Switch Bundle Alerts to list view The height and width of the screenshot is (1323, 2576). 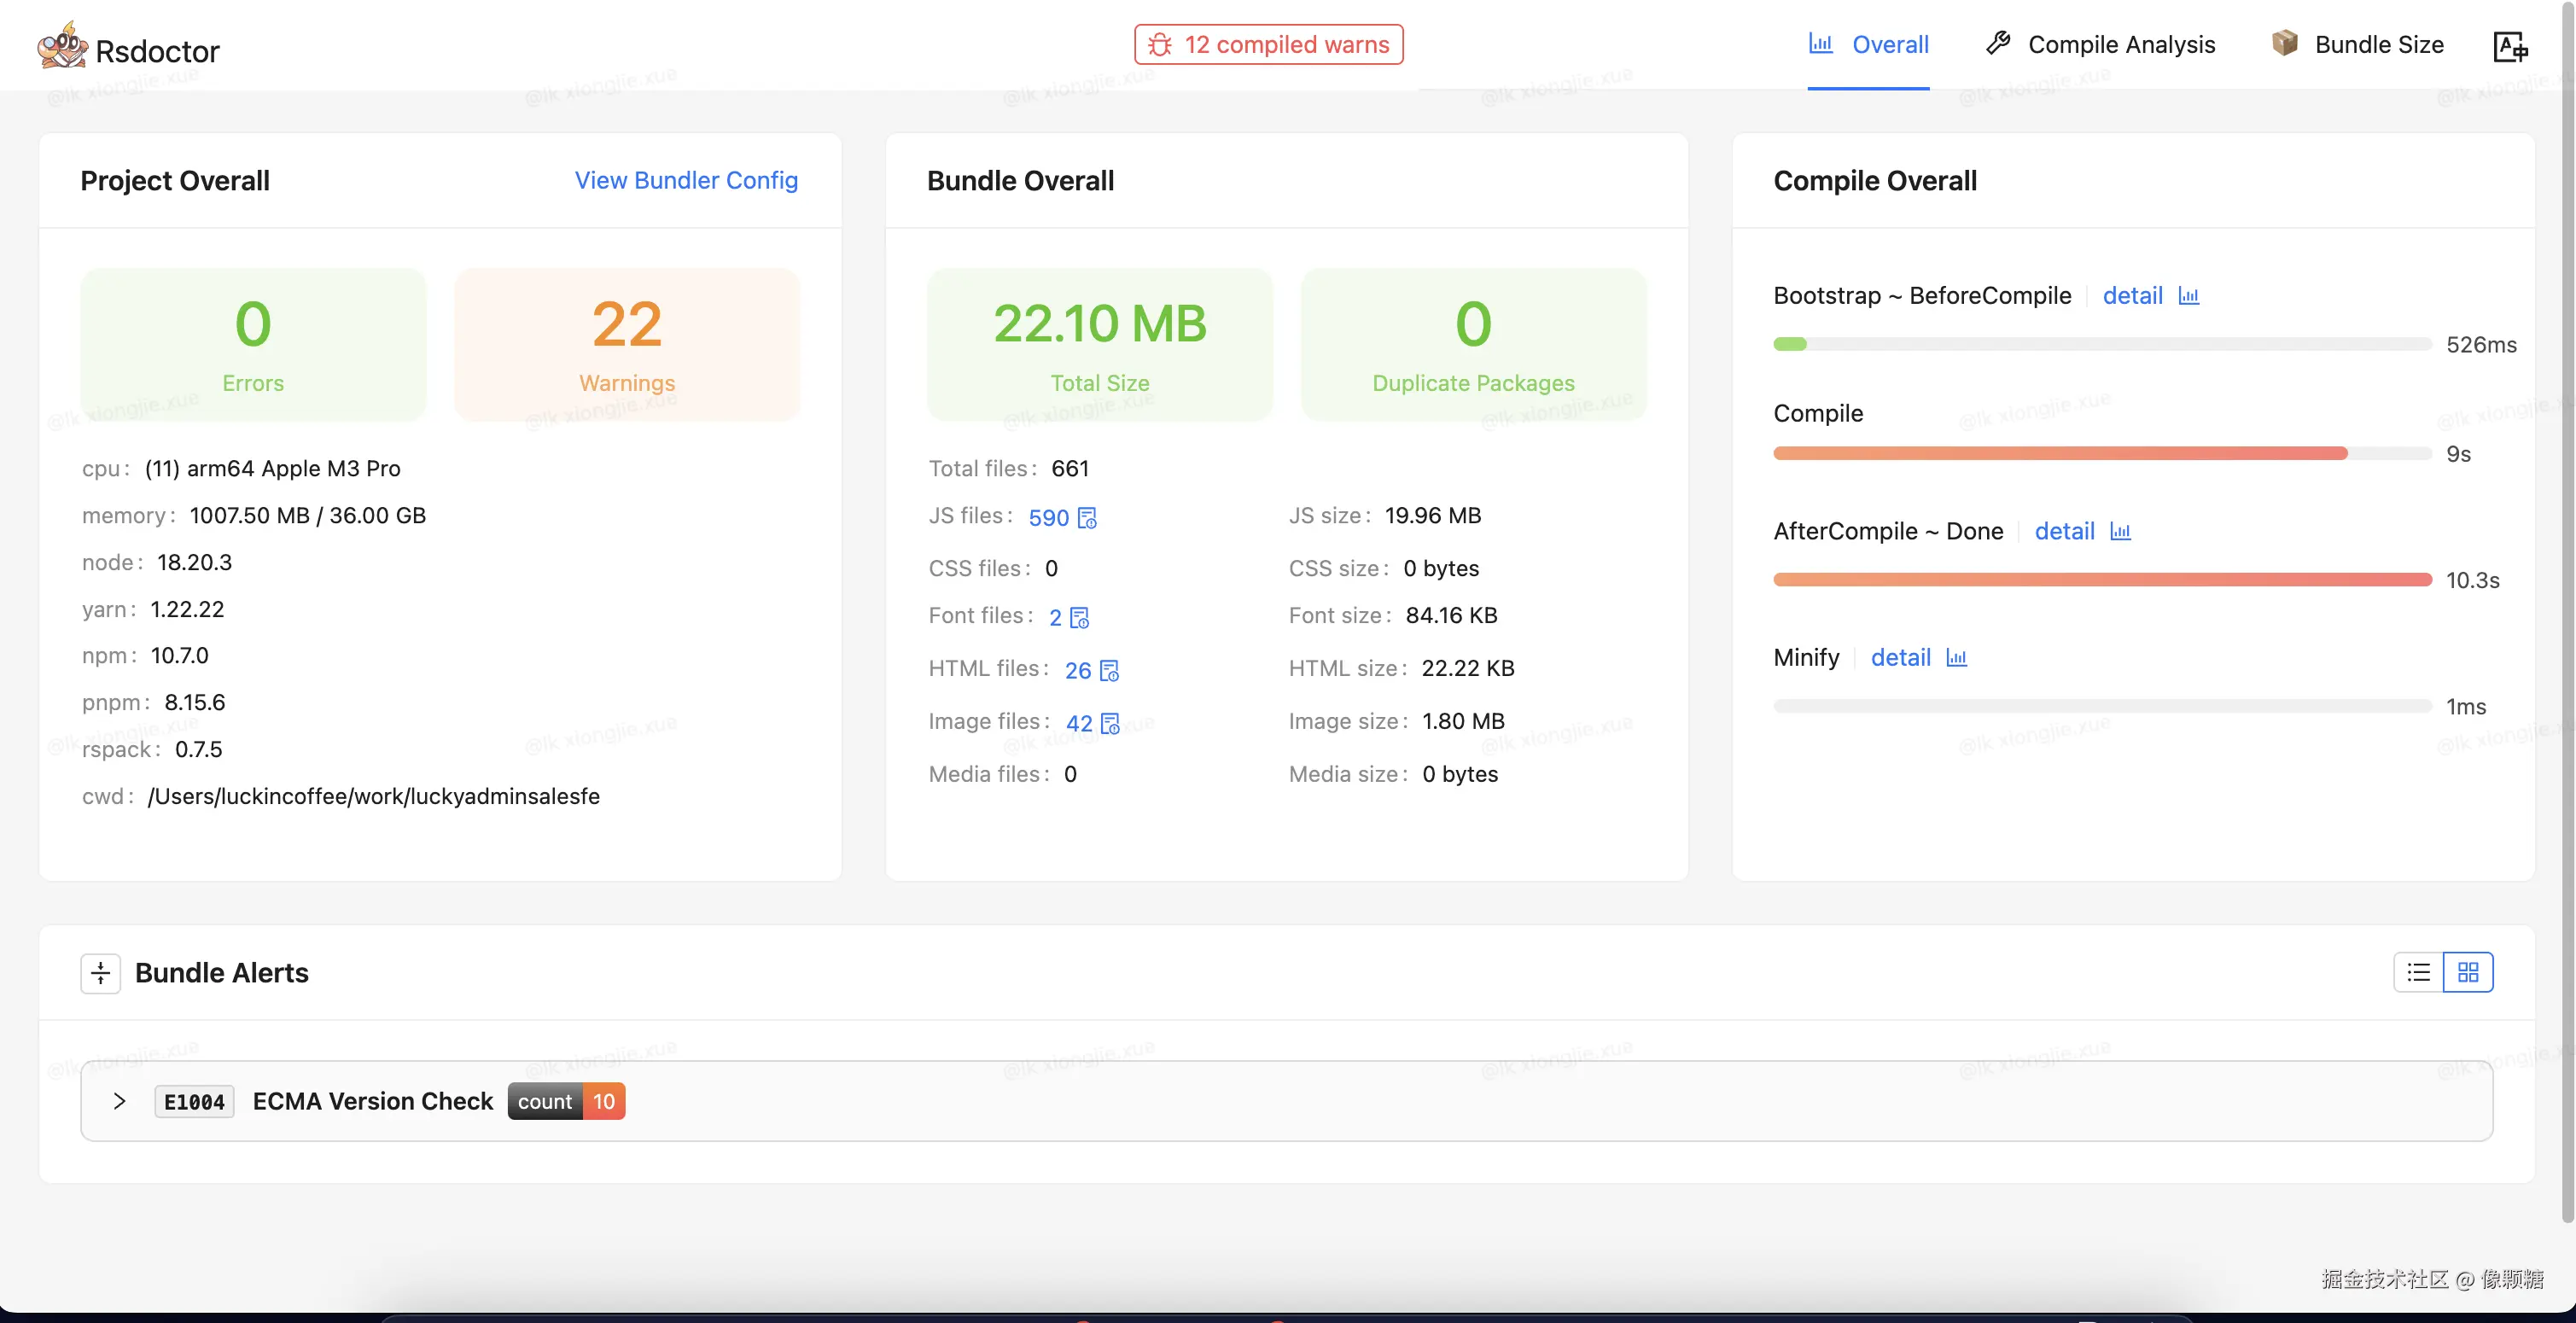tap(2418, 972)
